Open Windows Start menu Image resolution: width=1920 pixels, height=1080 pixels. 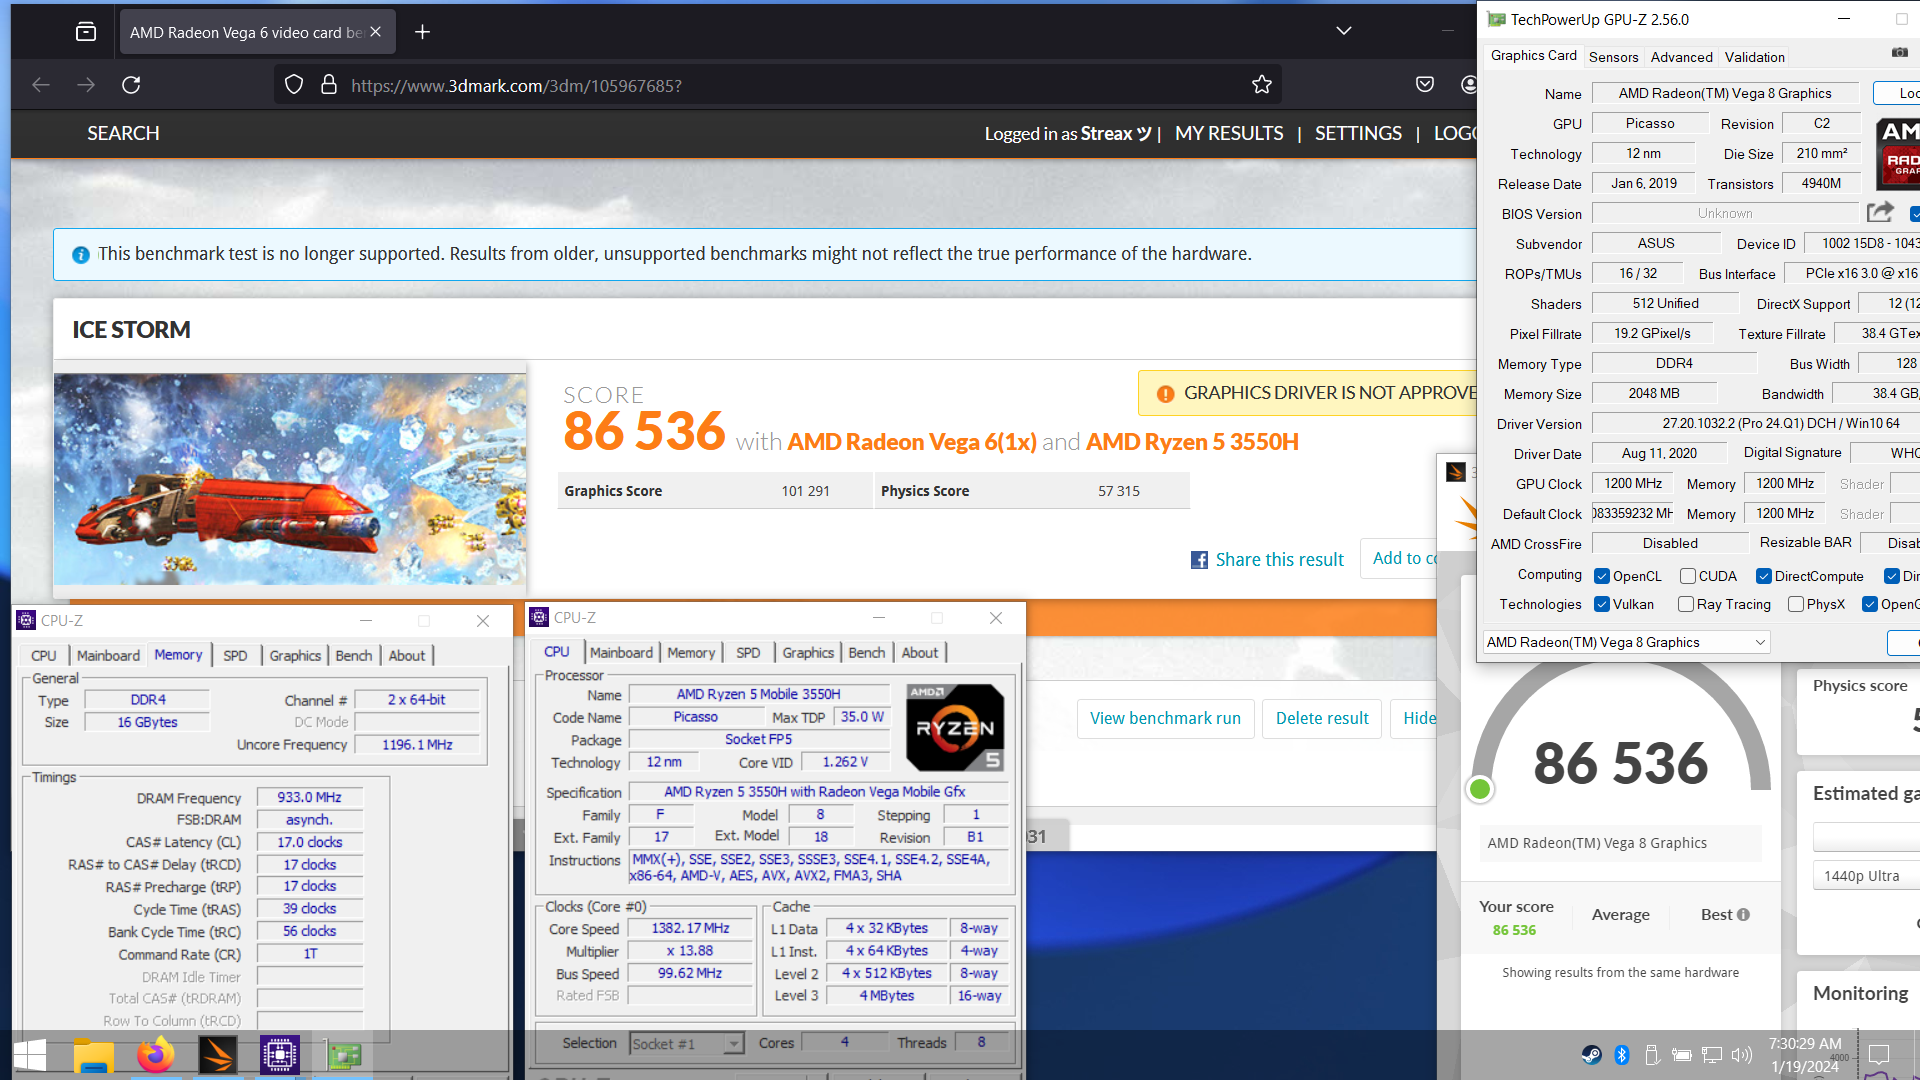pos(30,1056)
